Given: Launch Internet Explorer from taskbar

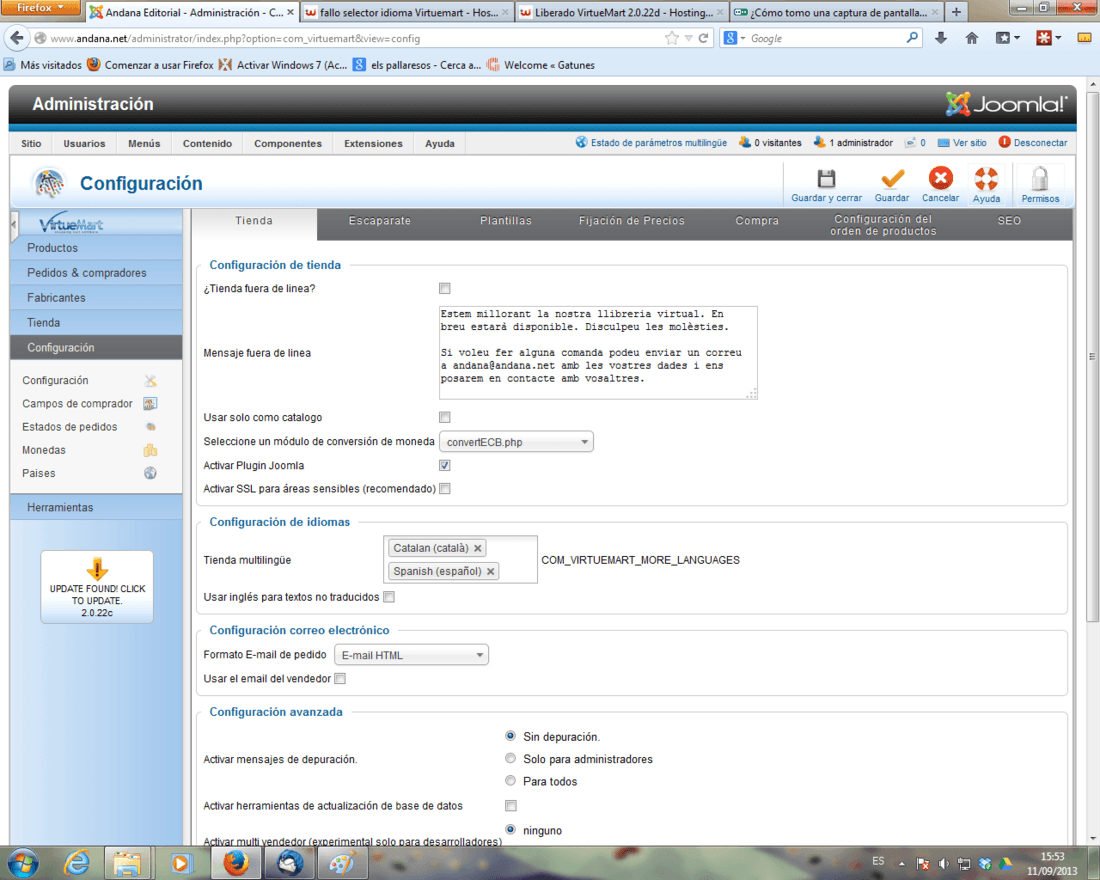Looking at the screenshot, I should [76, 862].
